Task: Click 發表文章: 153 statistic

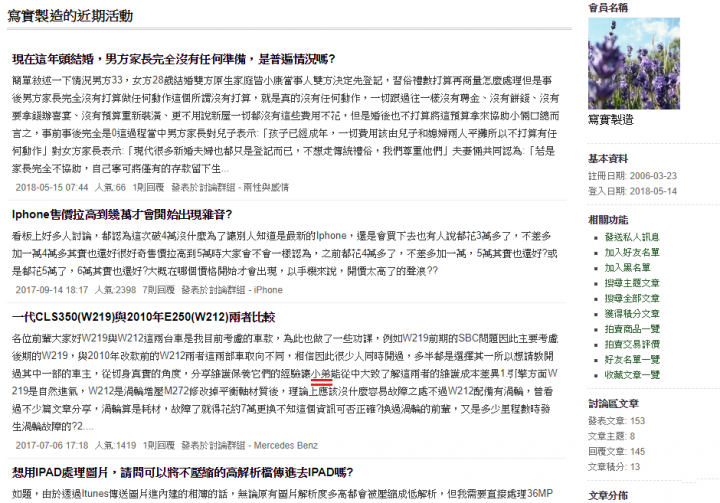Action: [x=616, y=421]
